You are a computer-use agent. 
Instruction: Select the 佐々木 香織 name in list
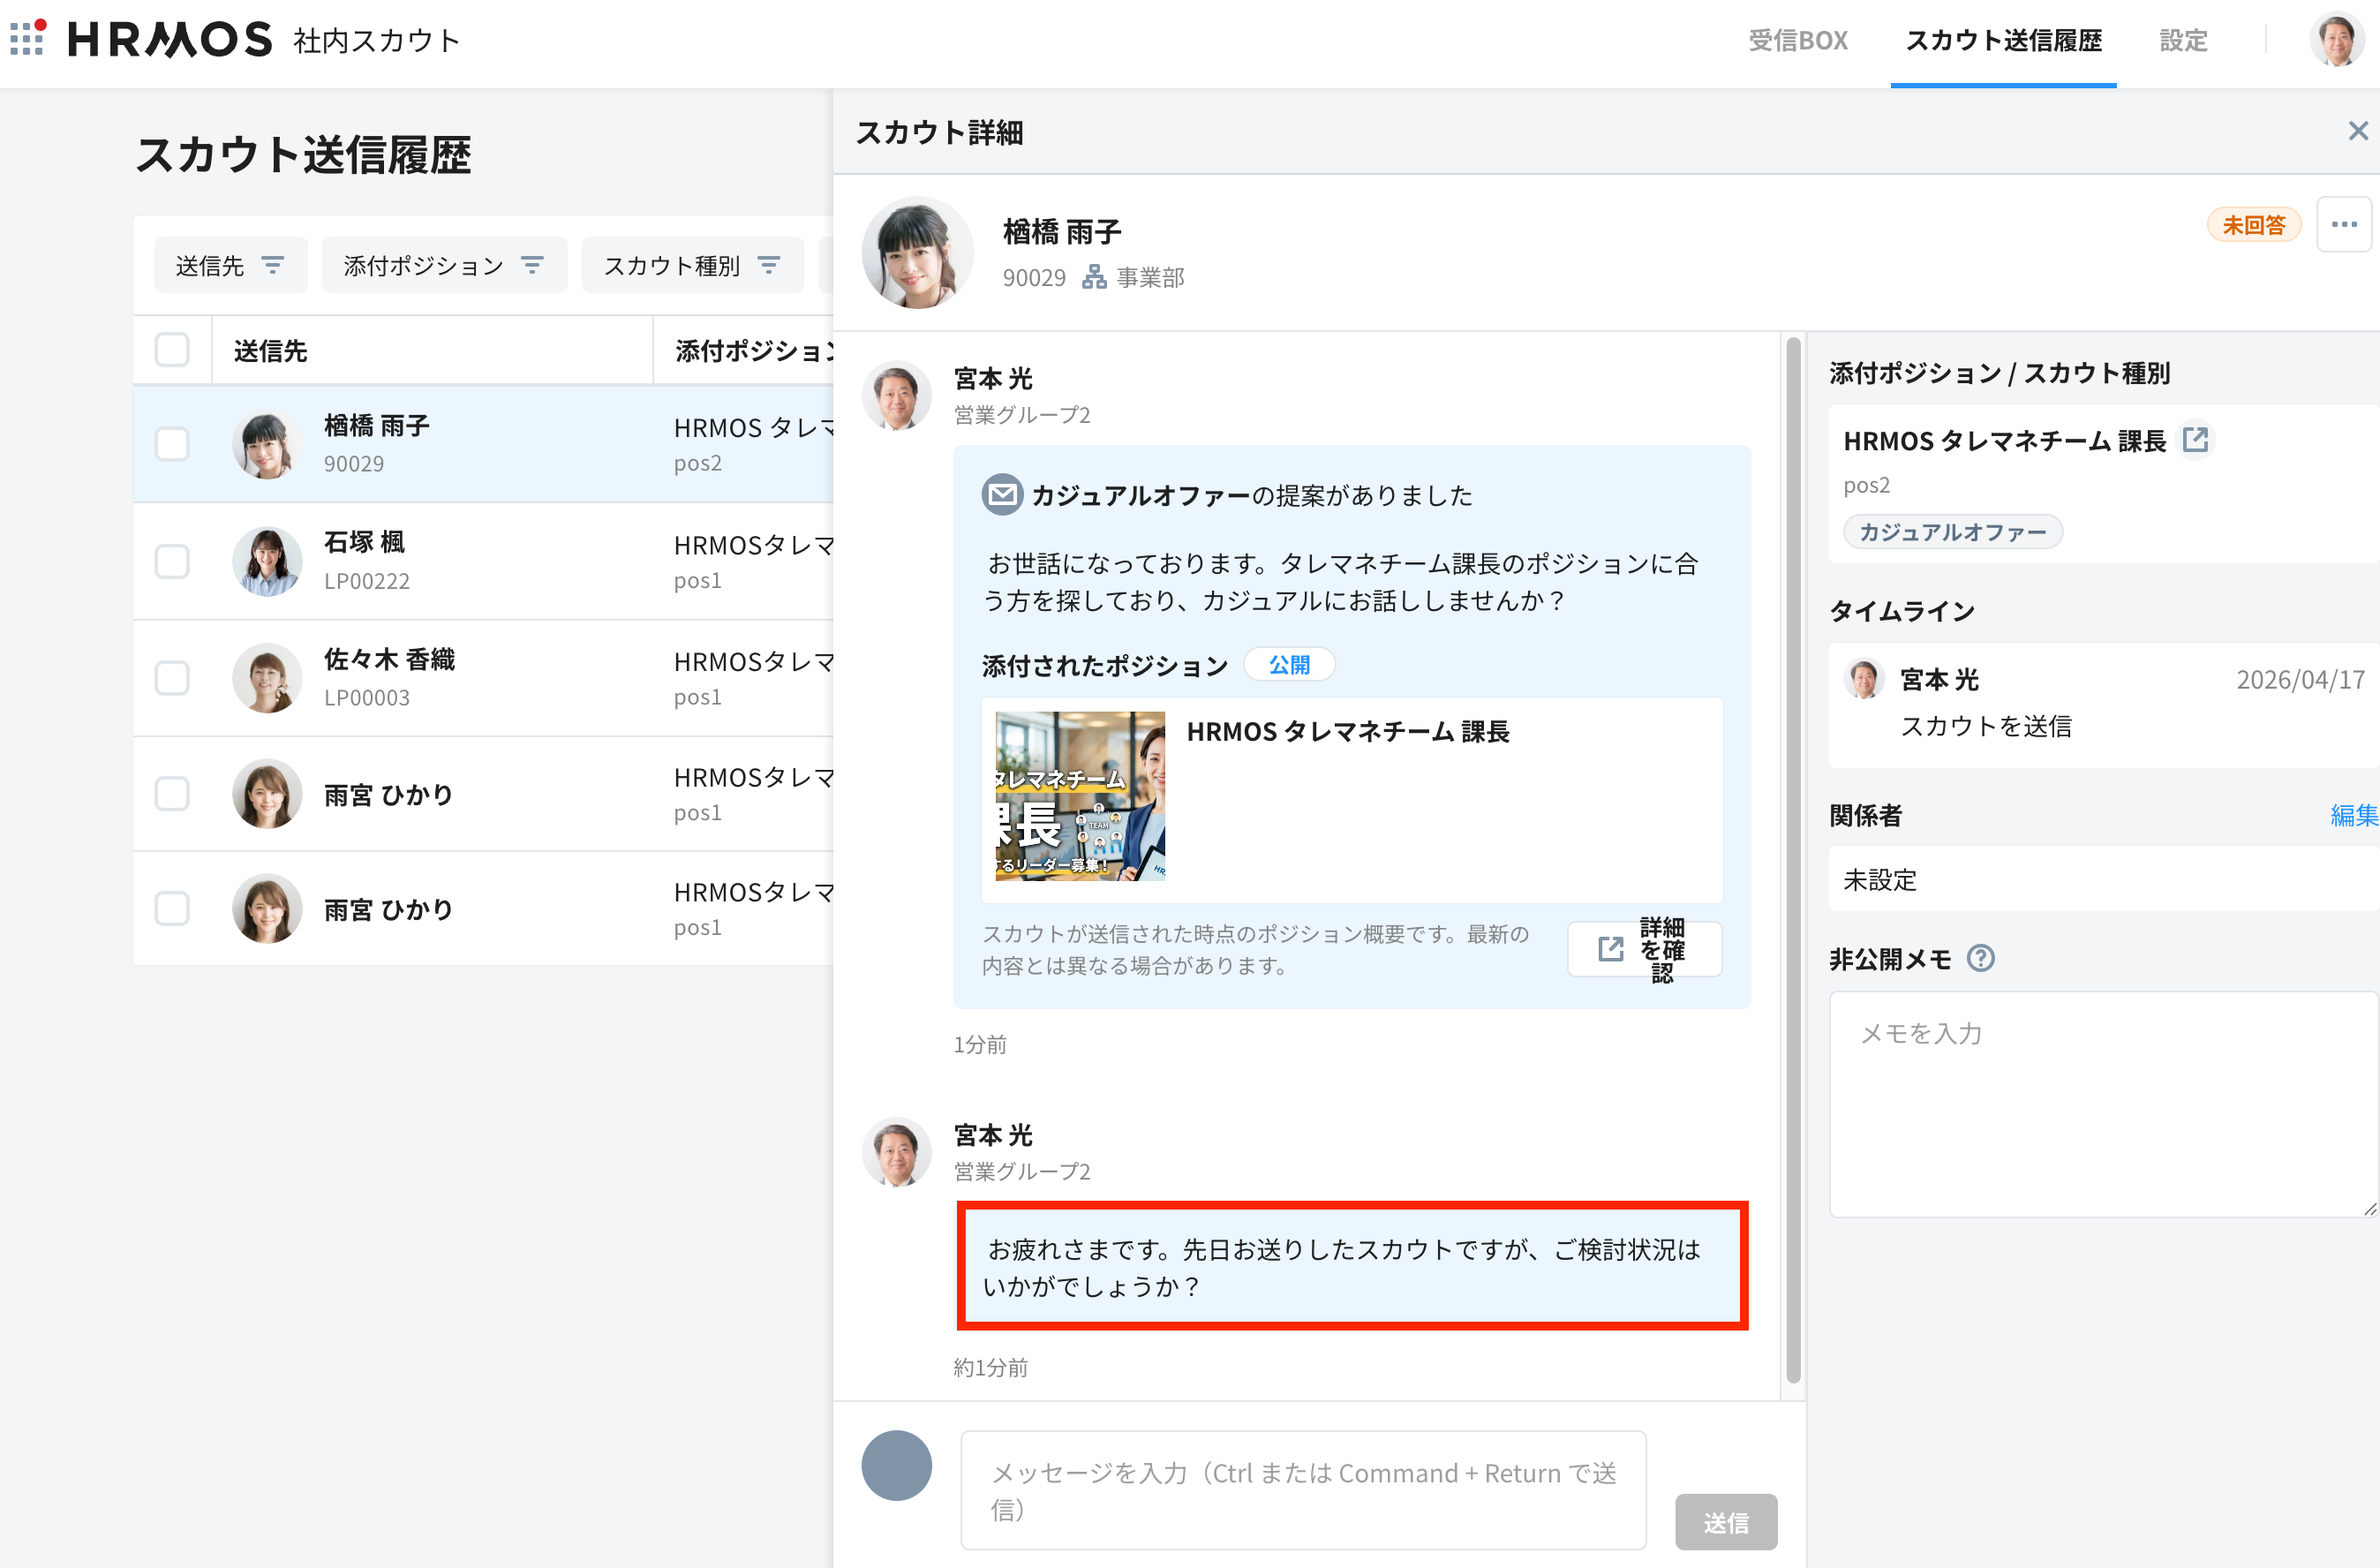coord(389,659)
